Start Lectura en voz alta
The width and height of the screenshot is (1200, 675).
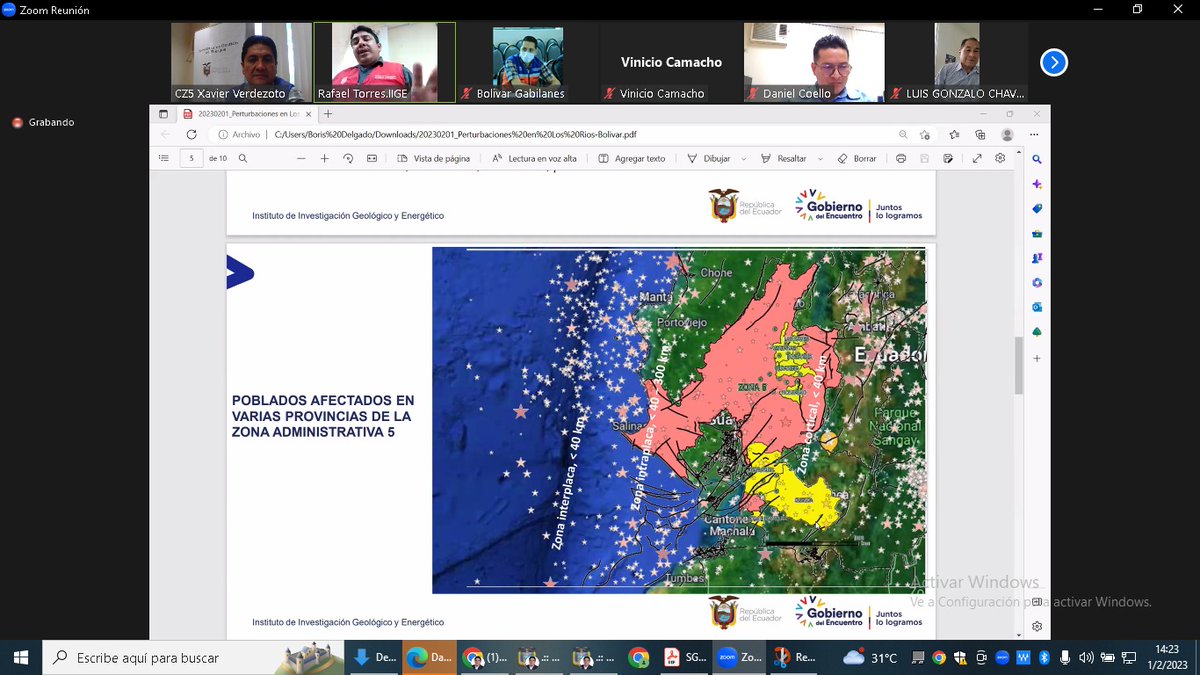[533, 158]
